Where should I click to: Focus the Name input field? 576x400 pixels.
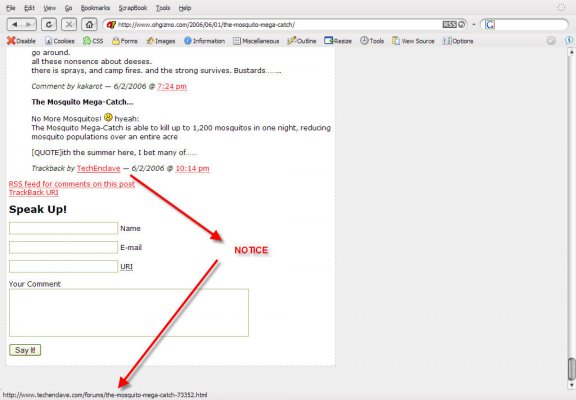63,228
